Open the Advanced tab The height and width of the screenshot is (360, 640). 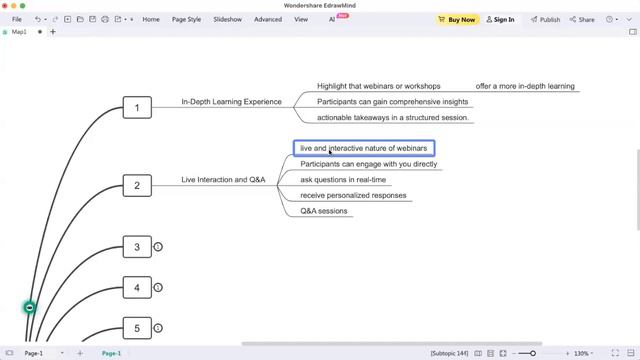268,19
